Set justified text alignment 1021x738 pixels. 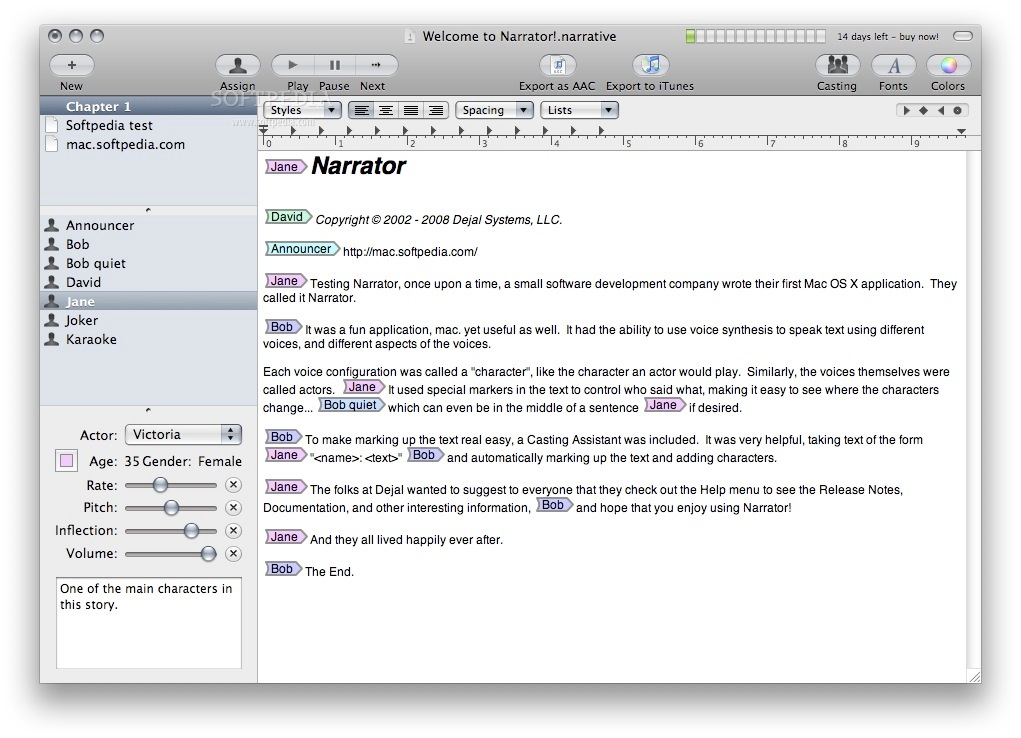pyautogui.click(x=411, y=110)
